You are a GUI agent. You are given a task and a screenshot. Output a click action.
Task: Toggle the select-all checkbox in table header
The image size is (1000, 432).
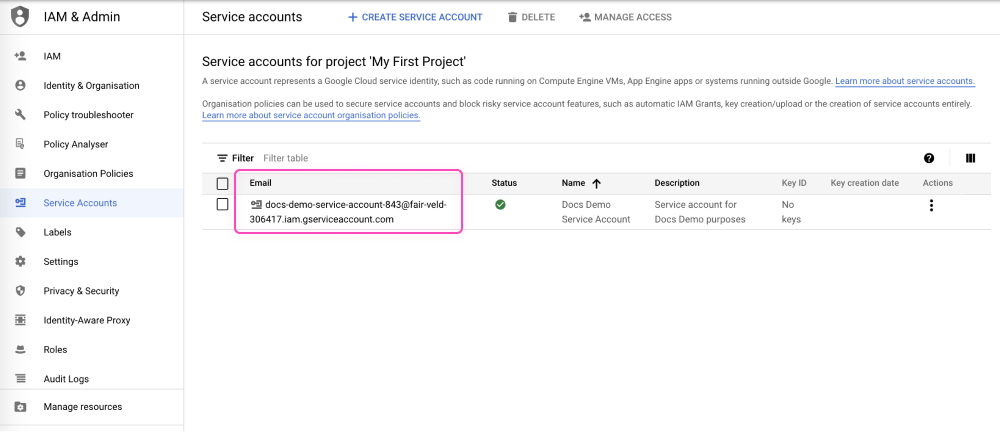click(x=222, y=184)
